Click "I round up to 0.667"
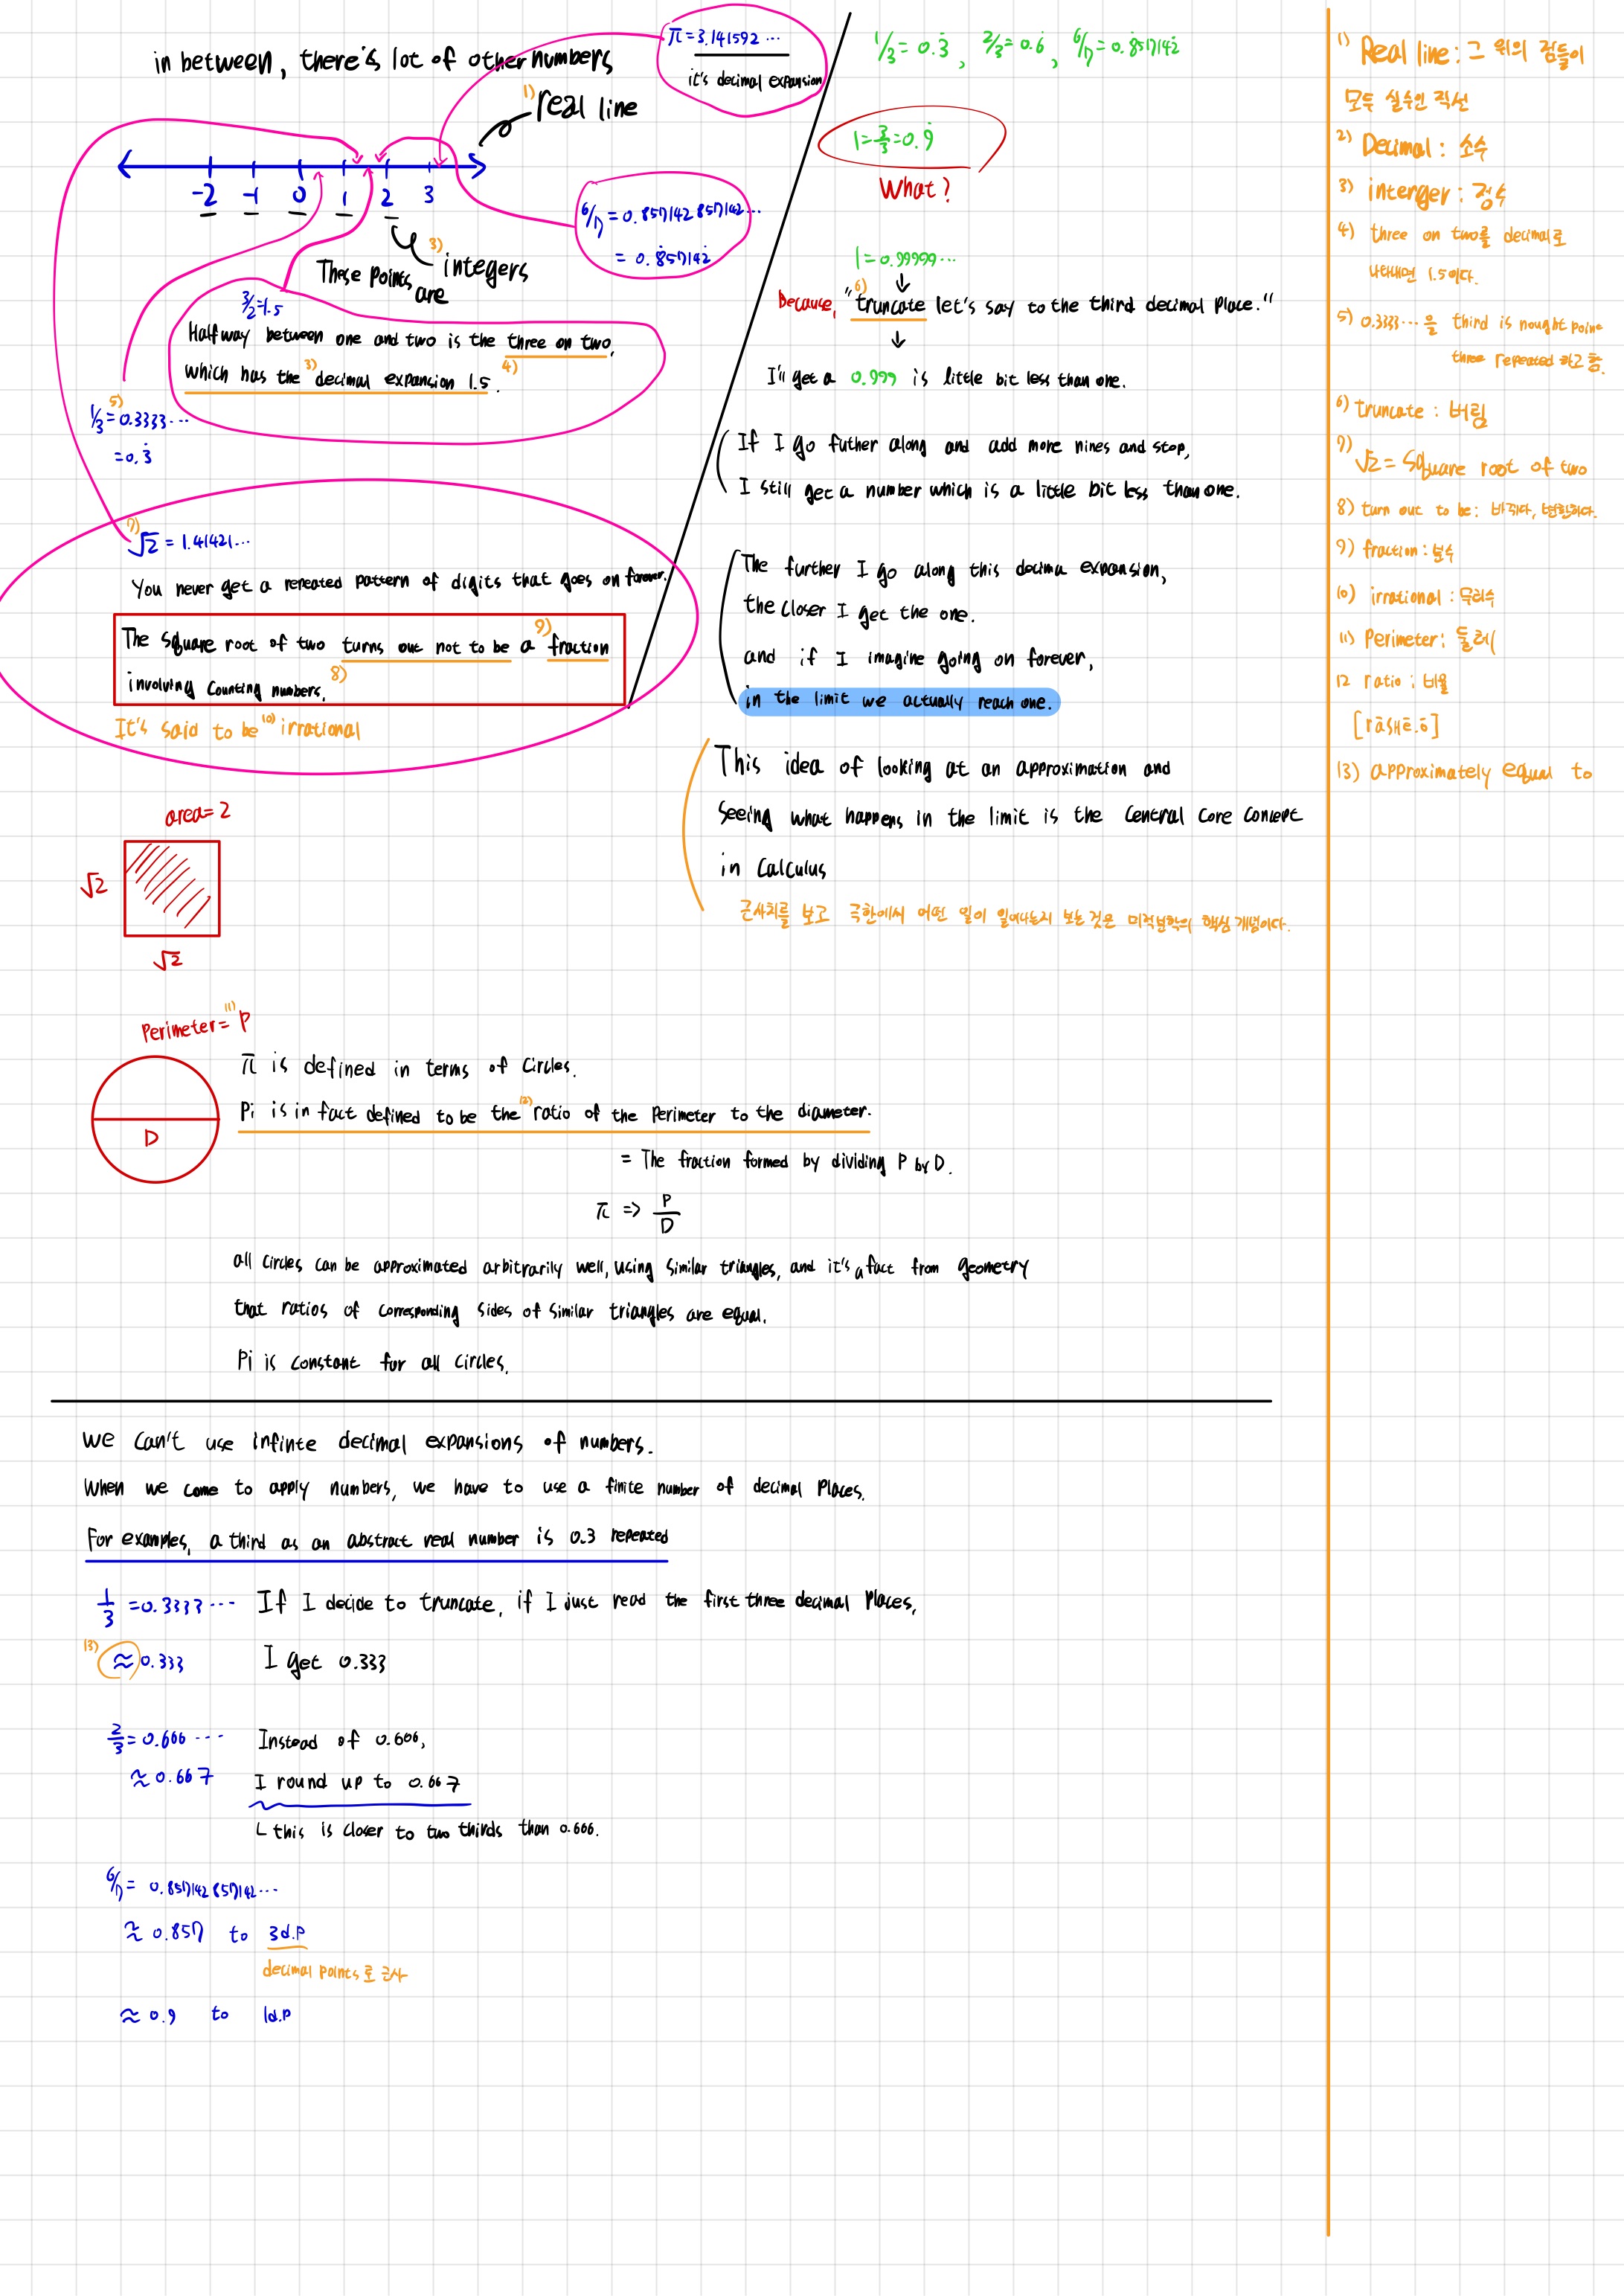1624x2296 pixels. coord(357,1783)
